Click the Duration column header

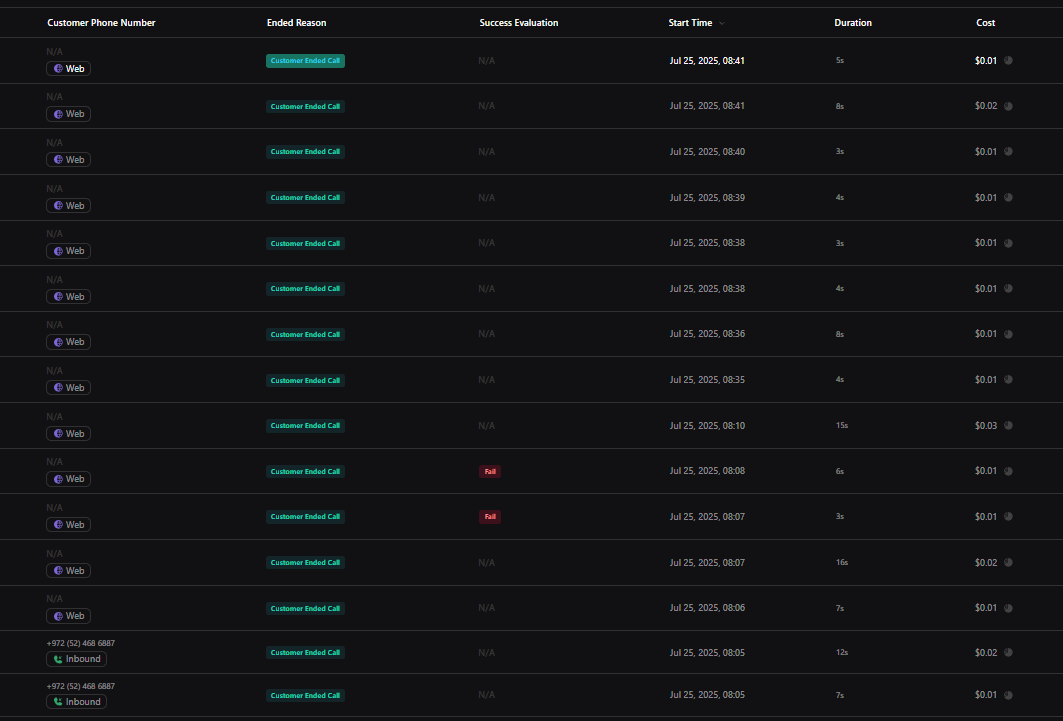tap(853, 23)
